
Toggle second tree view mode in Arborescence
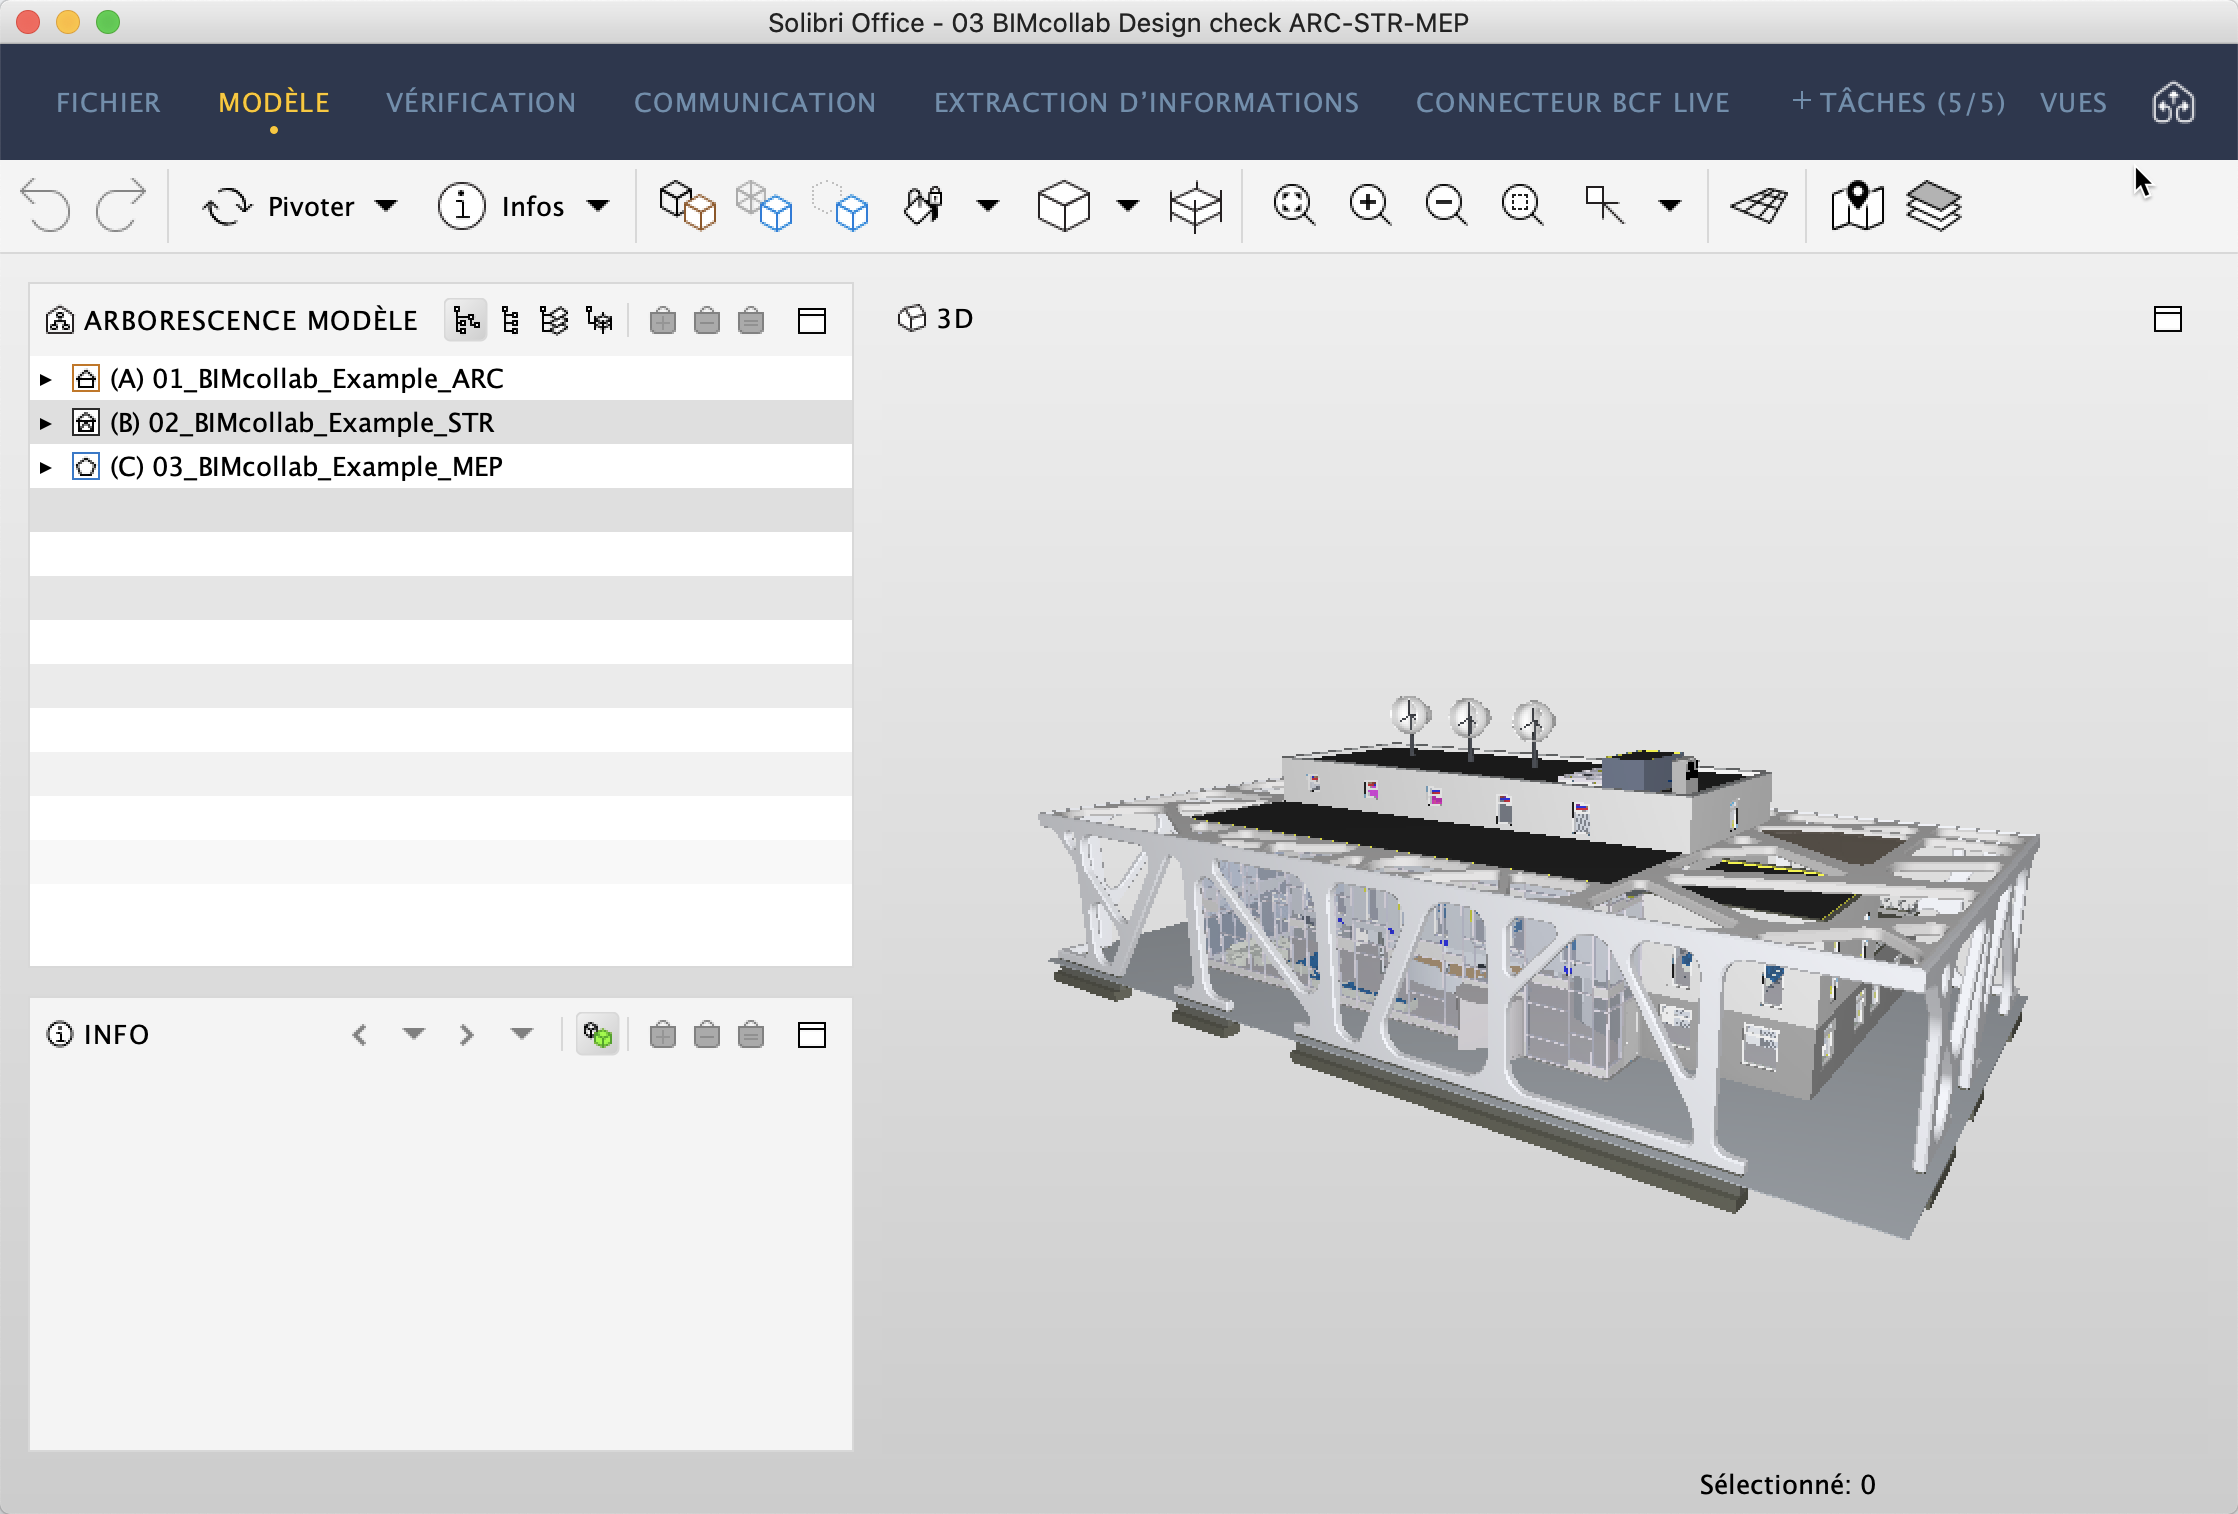tap(510, 320)
